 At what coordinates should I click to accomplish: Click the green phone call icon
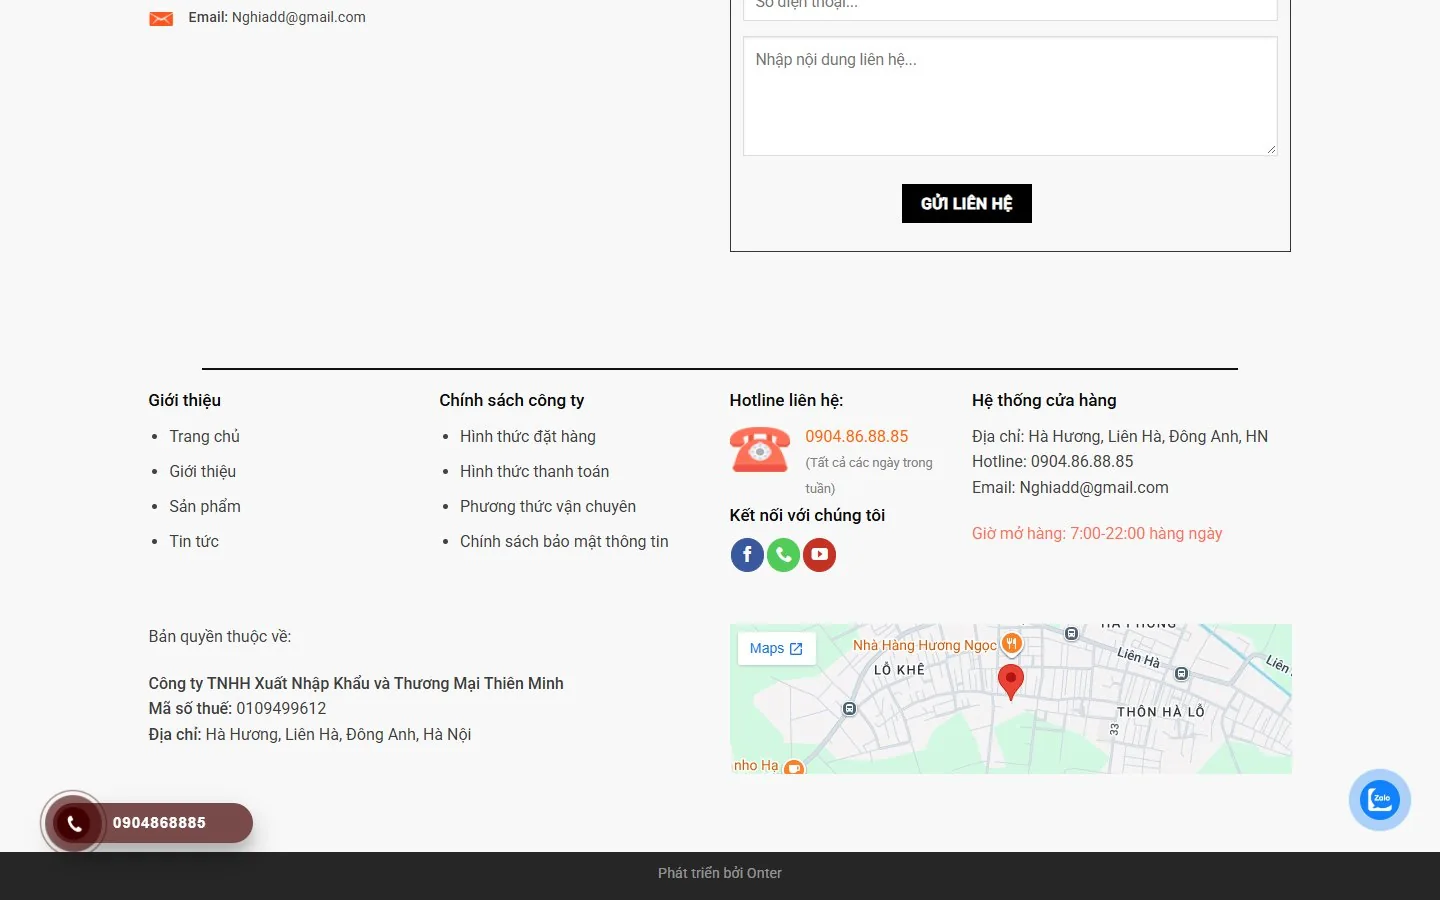point(783,554)
